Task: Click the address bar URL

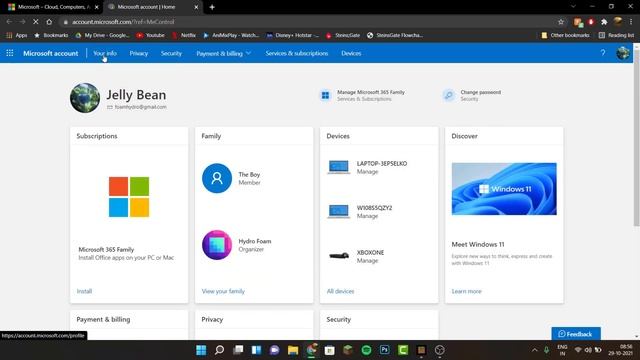Action: 123,22
